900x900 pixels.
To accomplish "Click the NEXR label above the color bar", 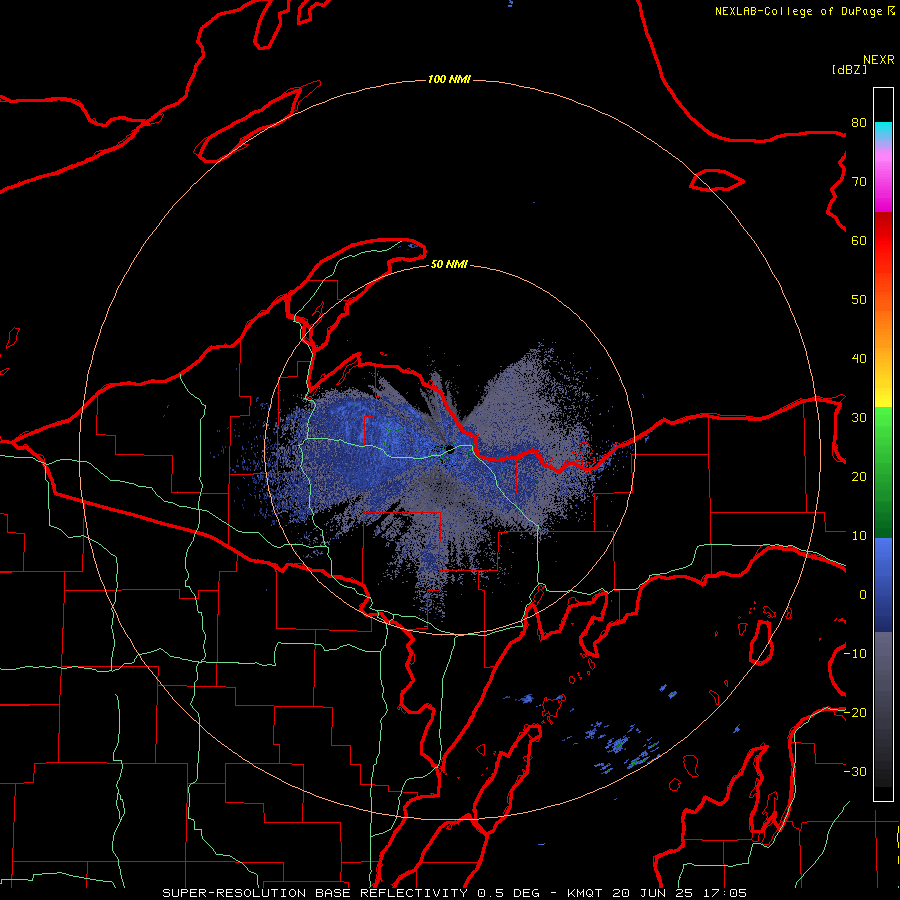I will click(x=879, y=60).
